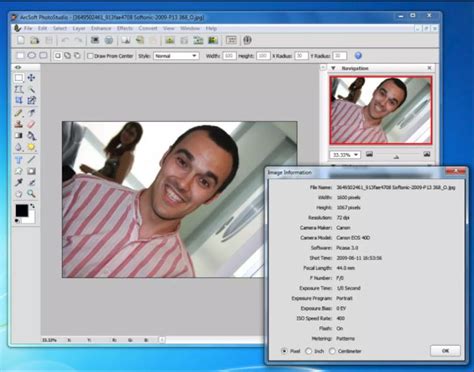The image size is (474, 372).
Task: Select the Hand pan tool
Action: coord(19,194)
